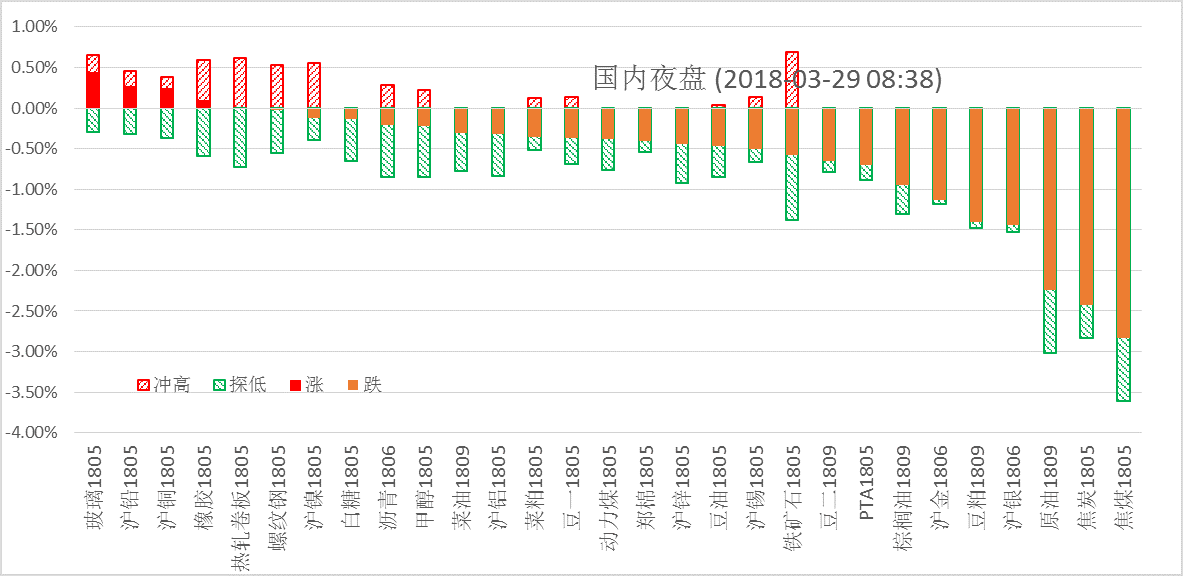Click the 冲高 legend swatch
Image resolution: width=1183 pixels, height=576 pixels.
tap(144, 385)
